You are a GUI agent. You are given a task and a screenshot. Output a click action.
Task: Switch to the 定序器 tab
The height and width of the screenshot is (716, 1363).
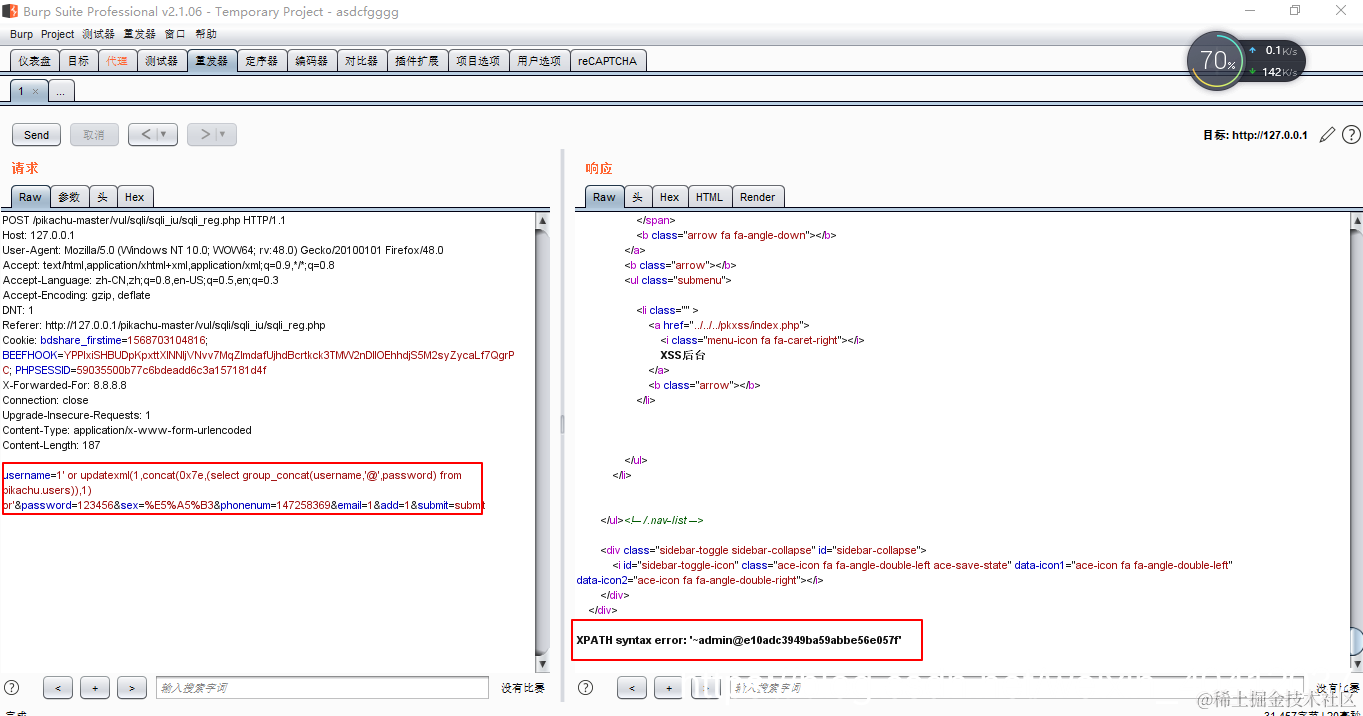coord(262,61)
